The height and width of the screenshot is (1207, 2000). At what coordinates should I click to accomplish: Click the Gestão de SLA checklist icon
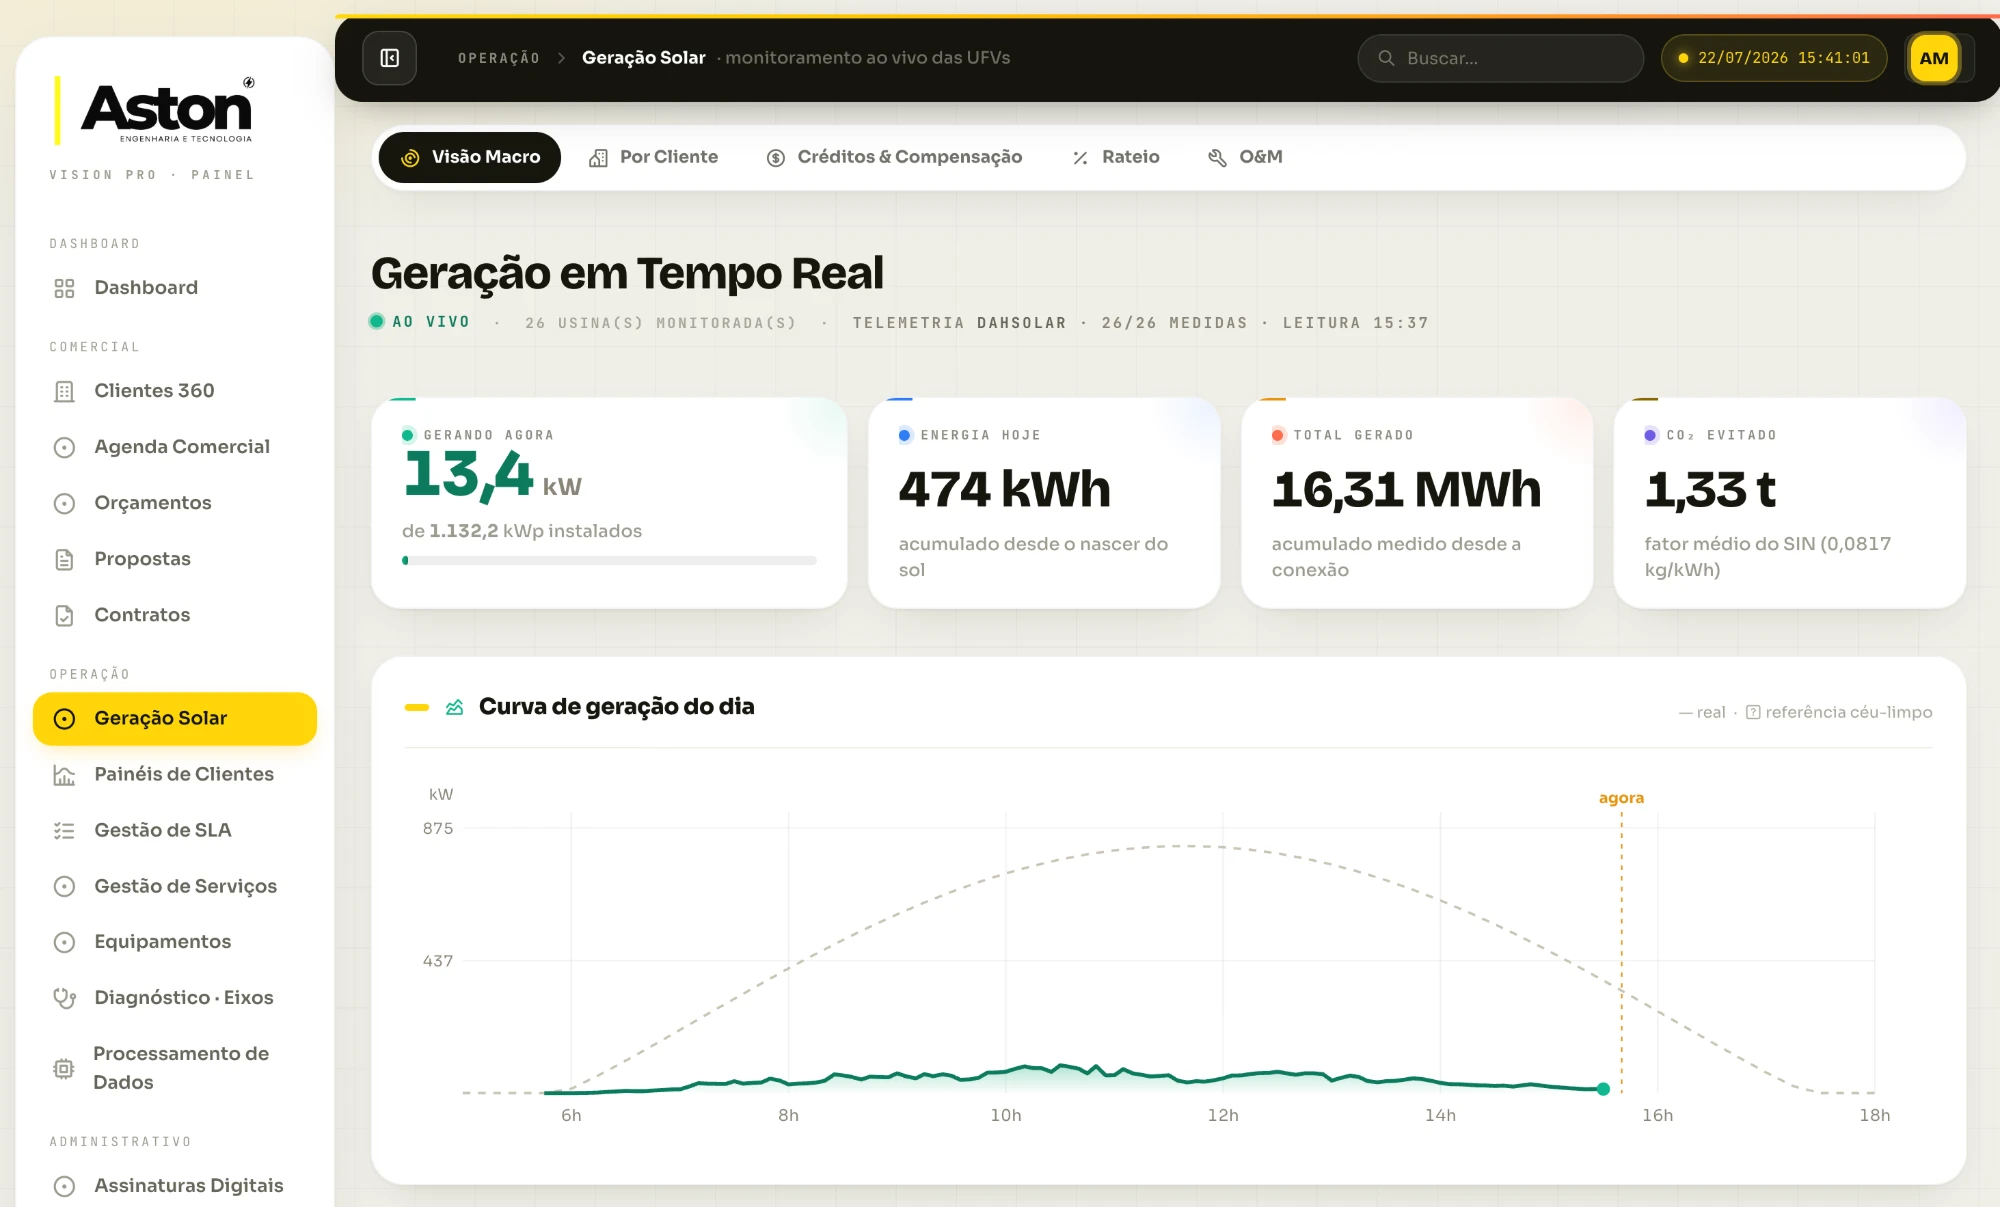click(64, 830)
